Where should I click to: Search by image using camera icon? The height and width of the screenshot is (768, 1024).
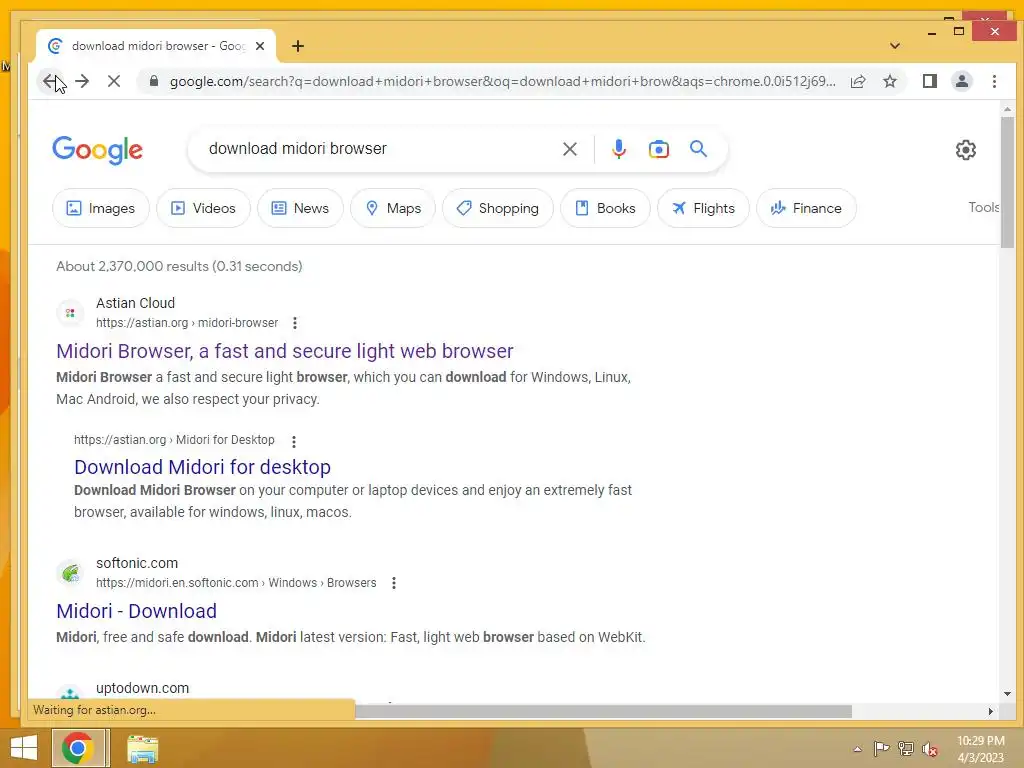pos(658,149)
